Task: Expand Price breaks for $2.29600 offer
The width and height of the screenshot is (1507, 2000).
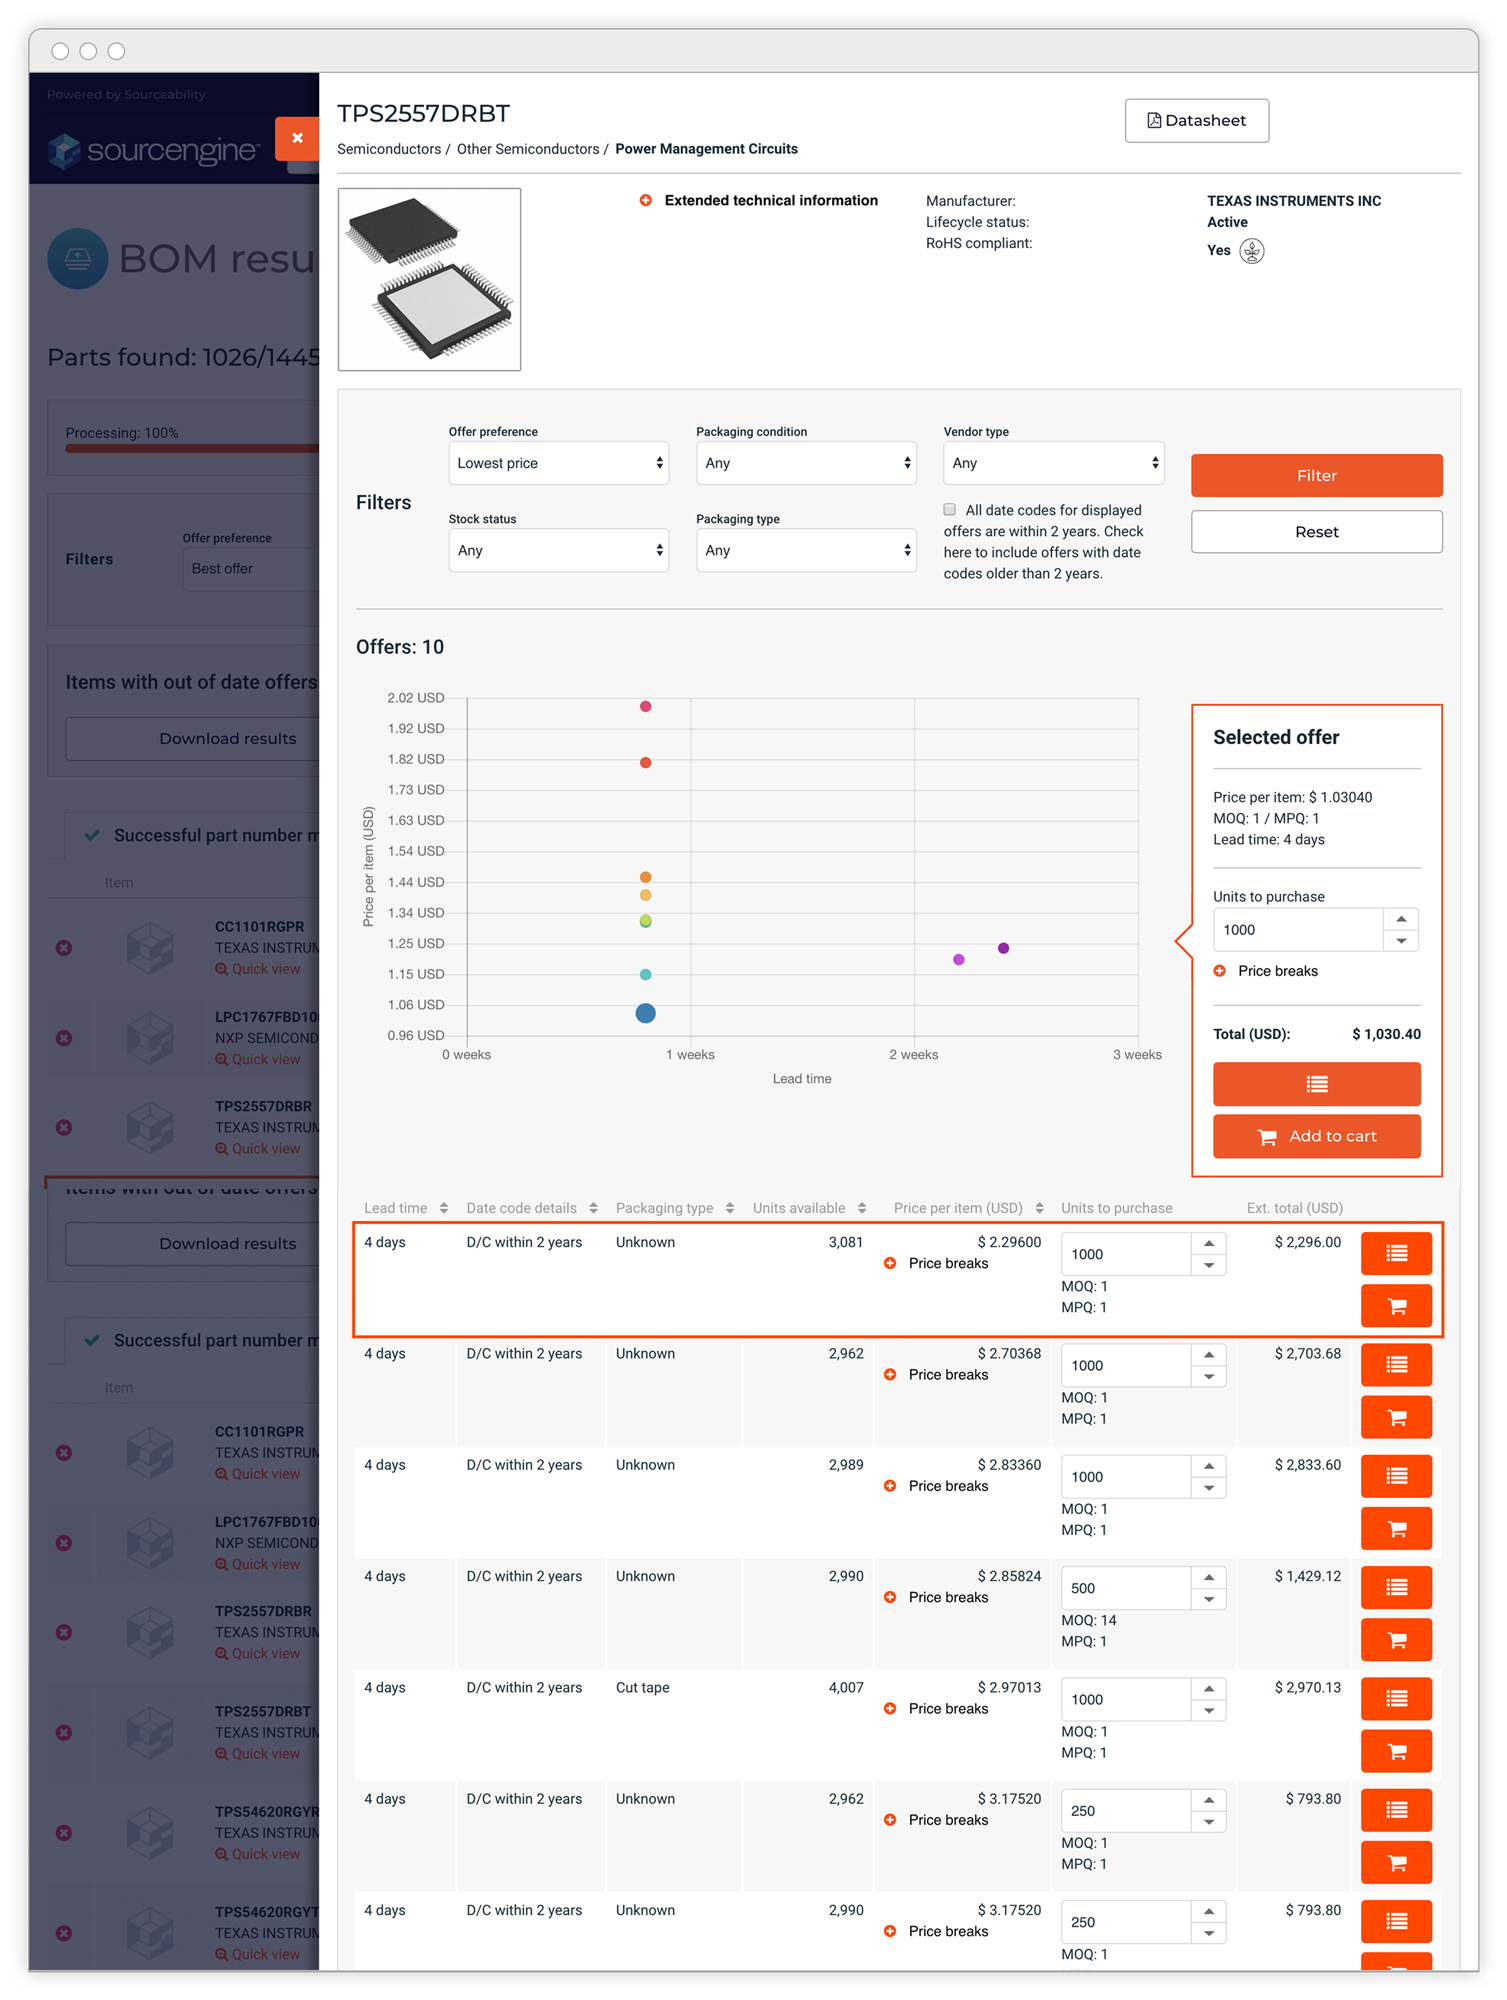Action: pyautogui.click(x=936, y=1263)
